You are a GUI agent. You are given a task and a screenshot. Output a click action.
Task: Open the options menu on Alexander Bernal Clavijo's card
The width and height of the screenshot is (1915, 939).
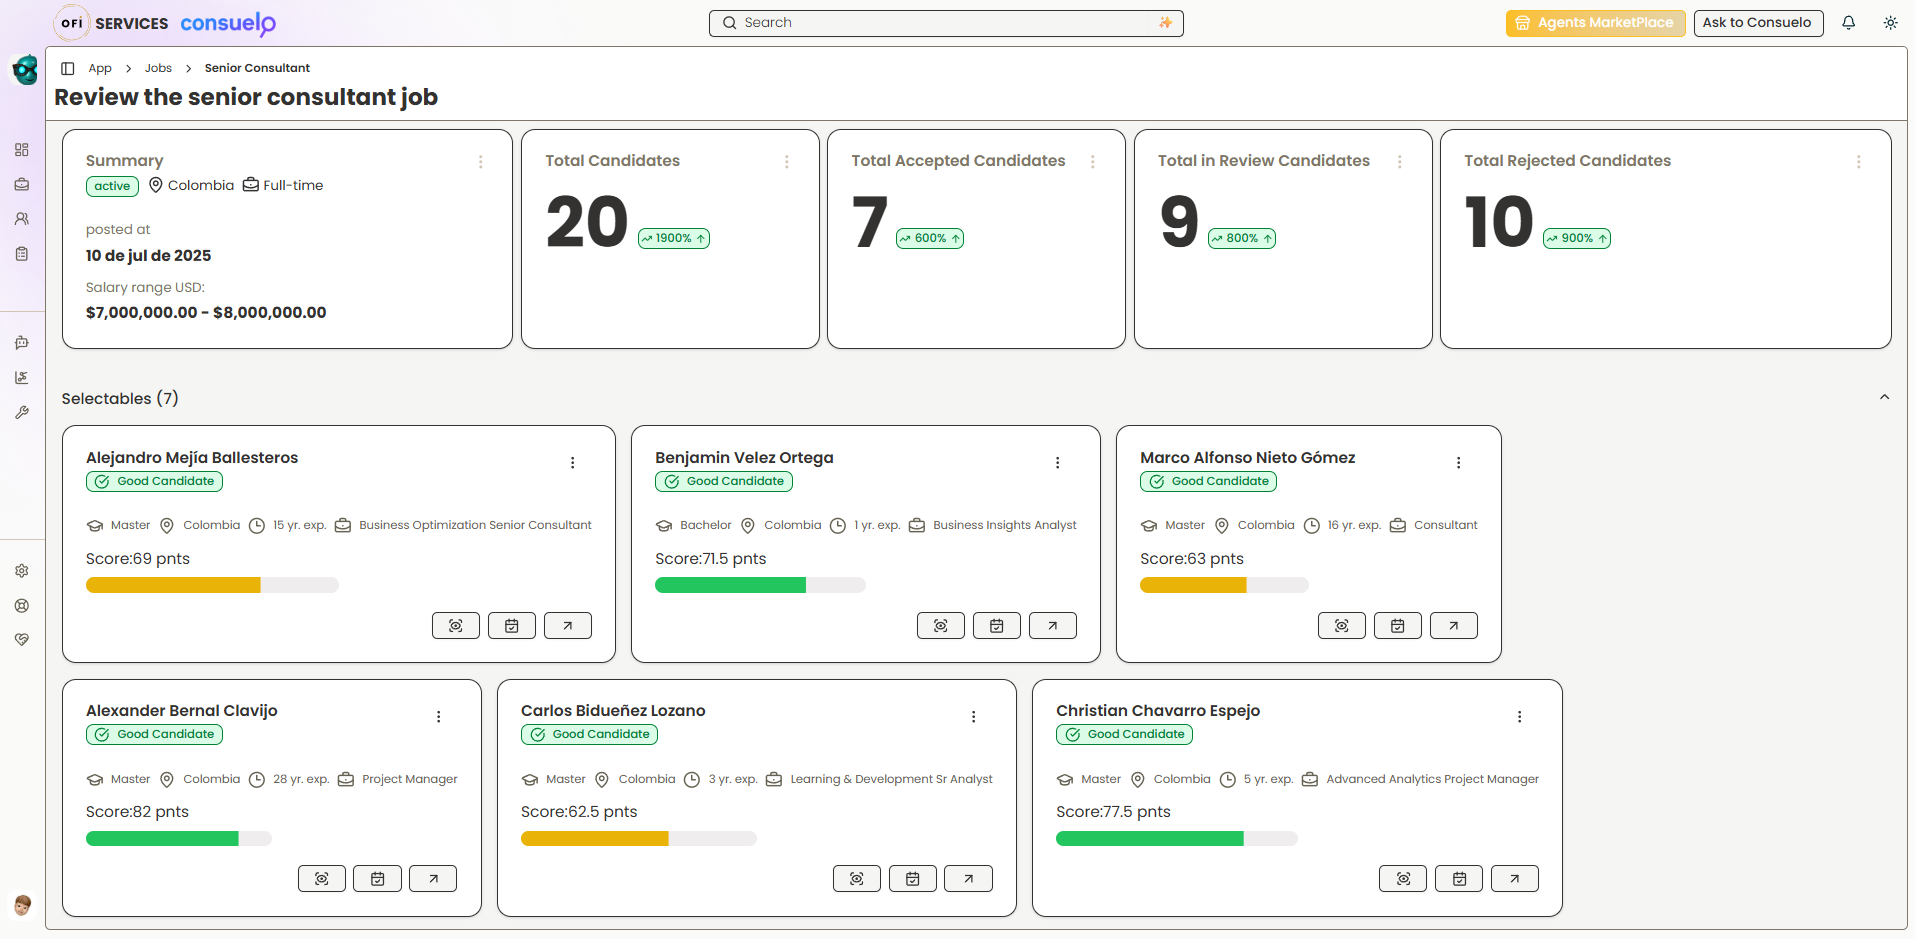tap(438, 717)
